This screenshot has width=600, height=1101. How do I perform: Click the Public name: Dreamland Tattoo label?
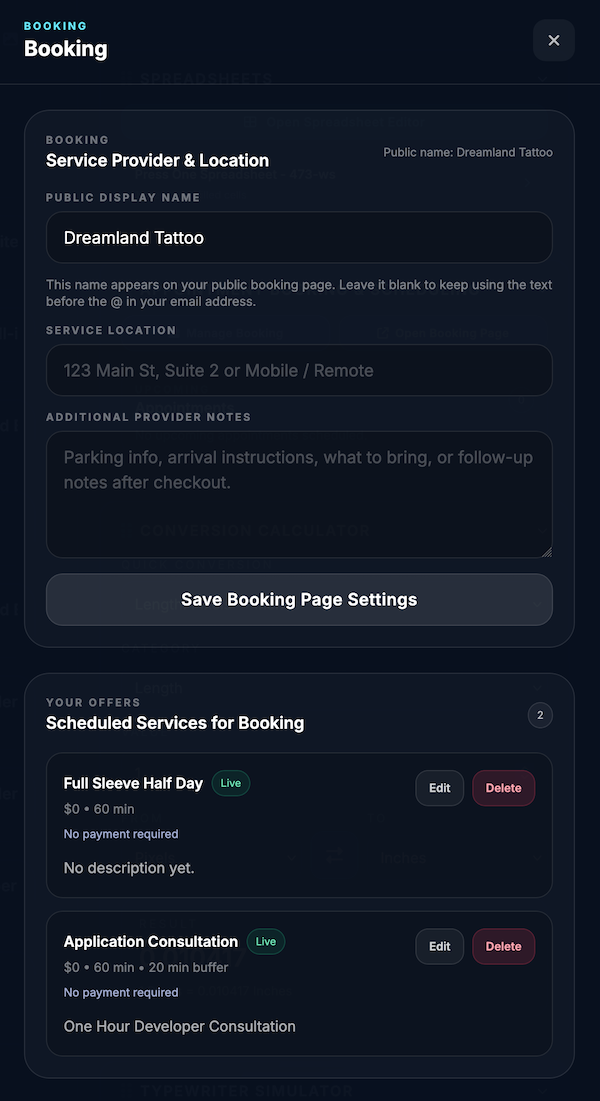tap(468, 152)
